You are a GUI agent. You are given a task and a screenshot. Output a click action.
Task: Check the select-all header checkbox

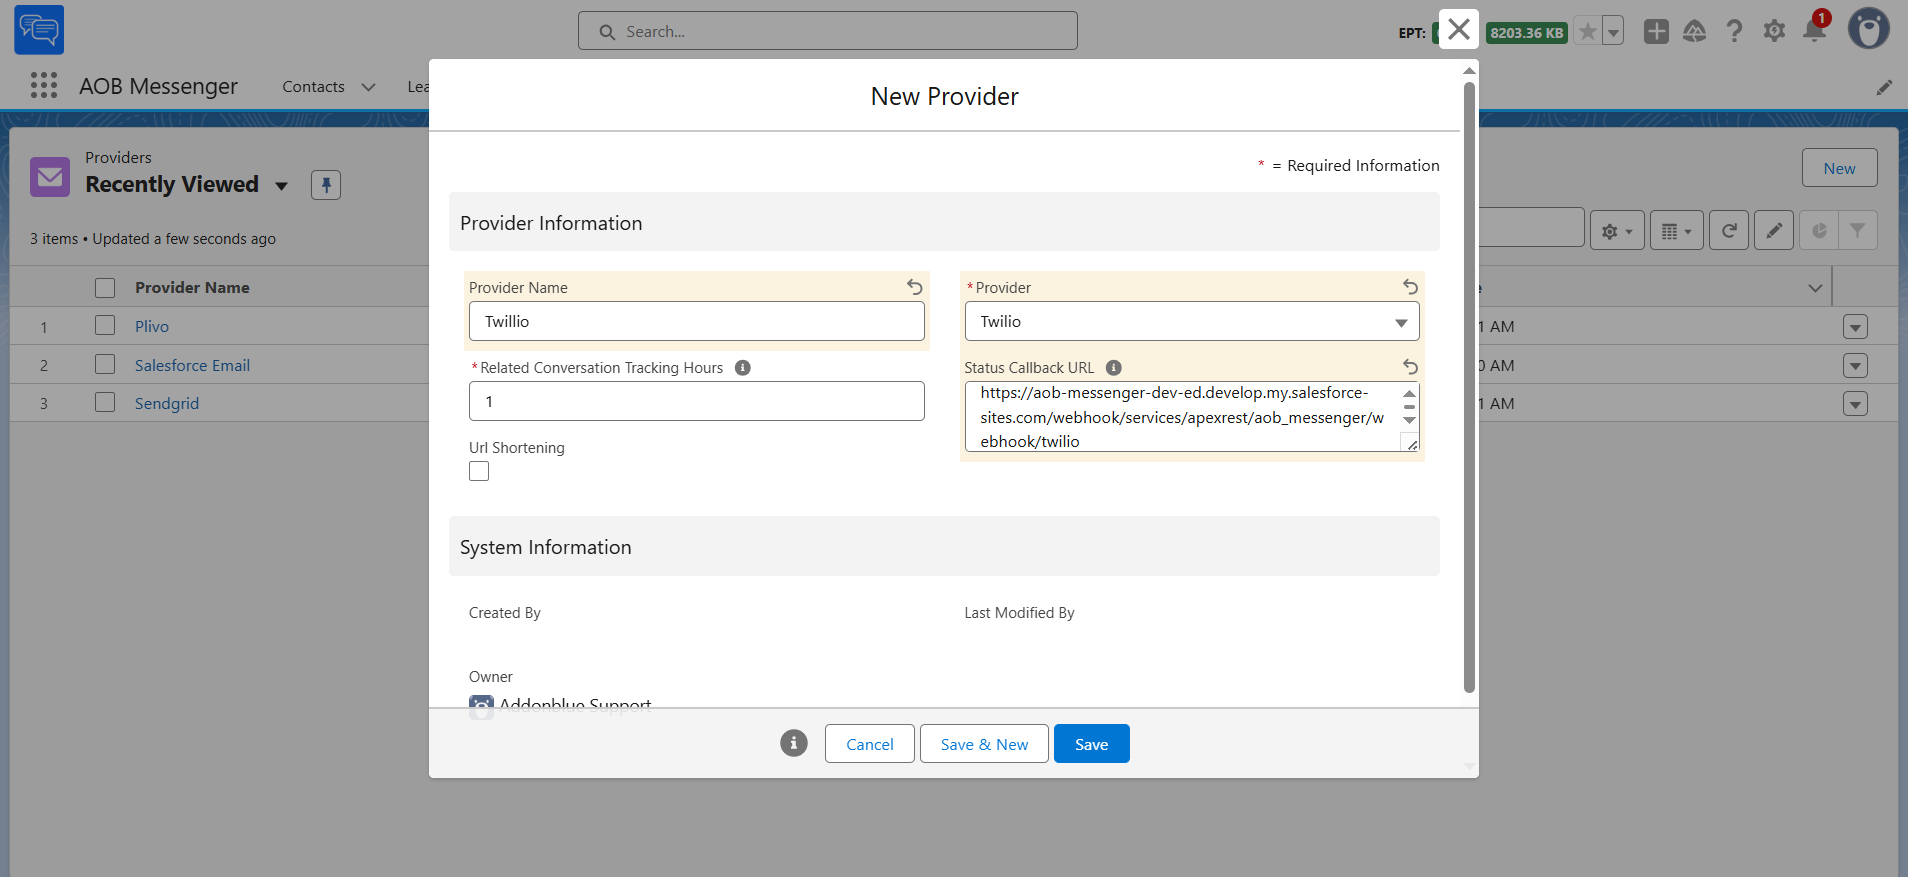coord(105,288)
